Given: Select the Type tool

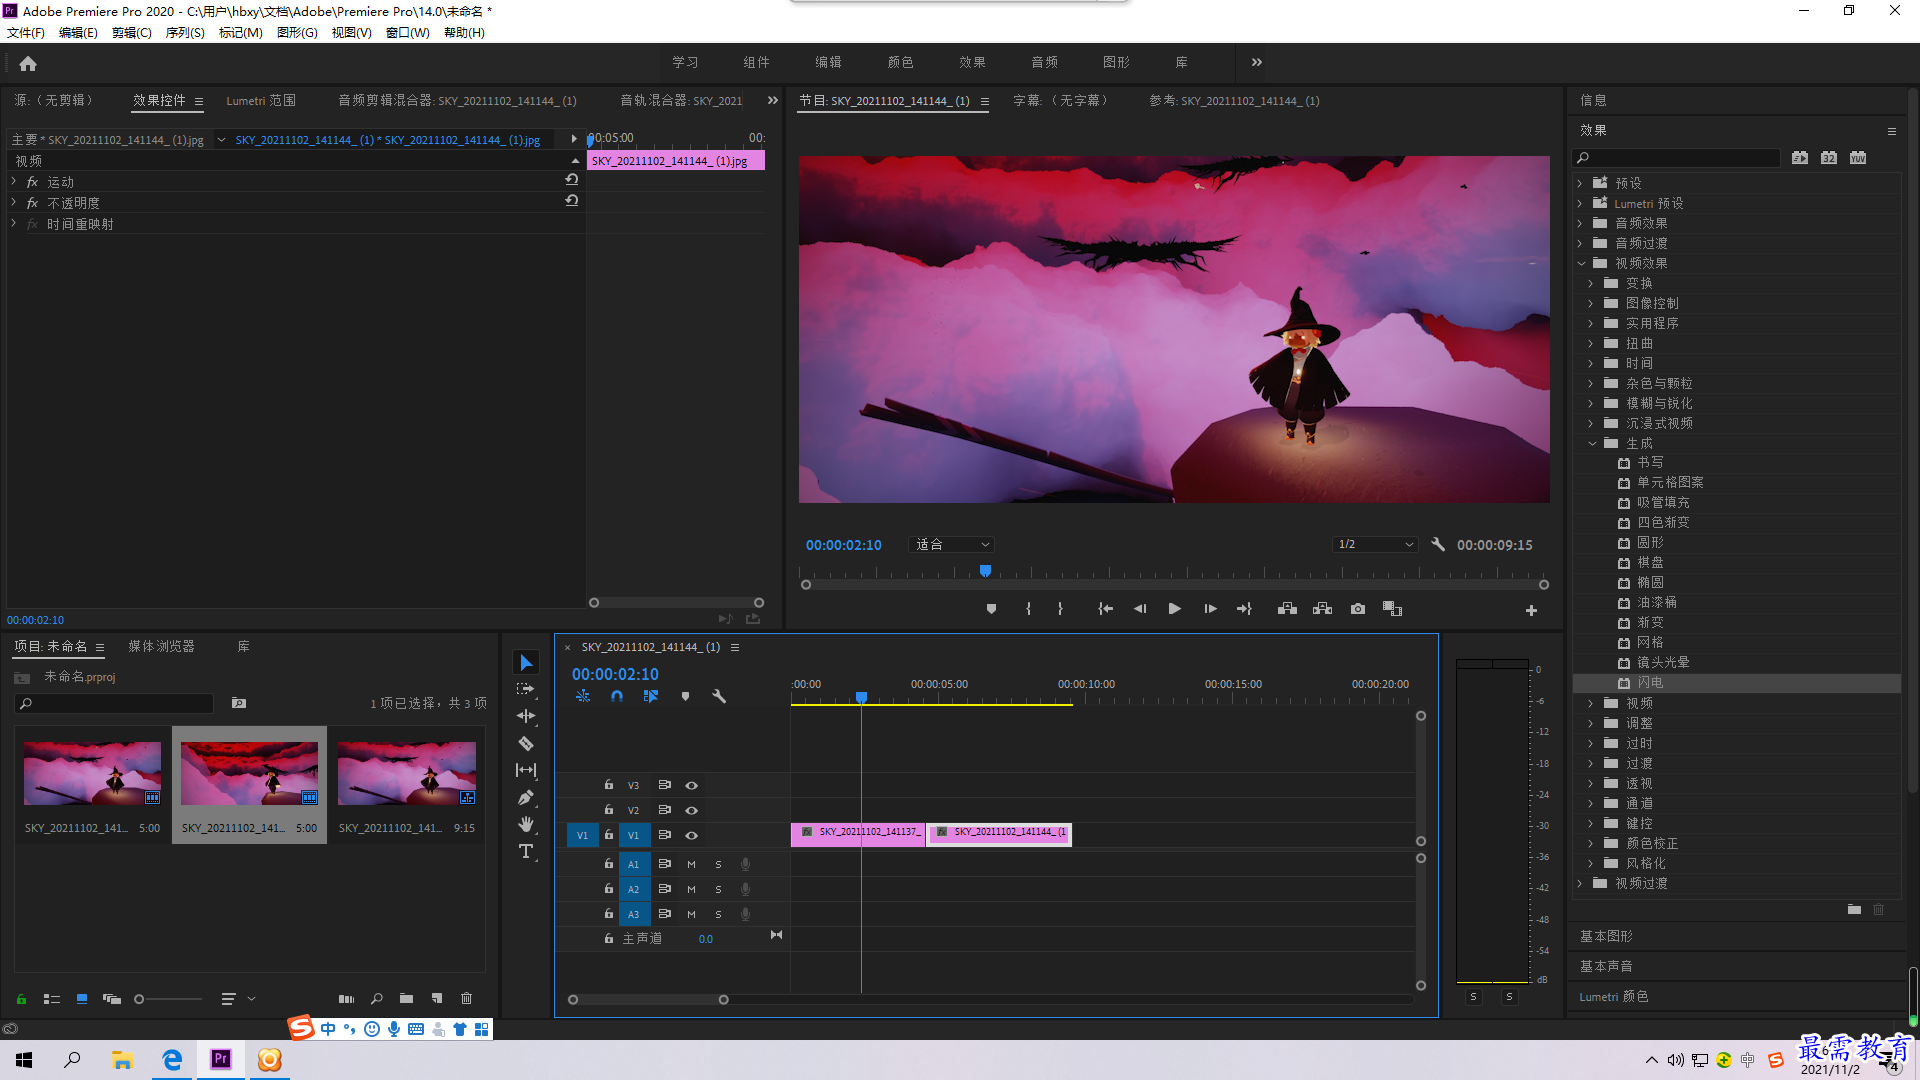Looking at the screenshot, I should coord(526,851).
